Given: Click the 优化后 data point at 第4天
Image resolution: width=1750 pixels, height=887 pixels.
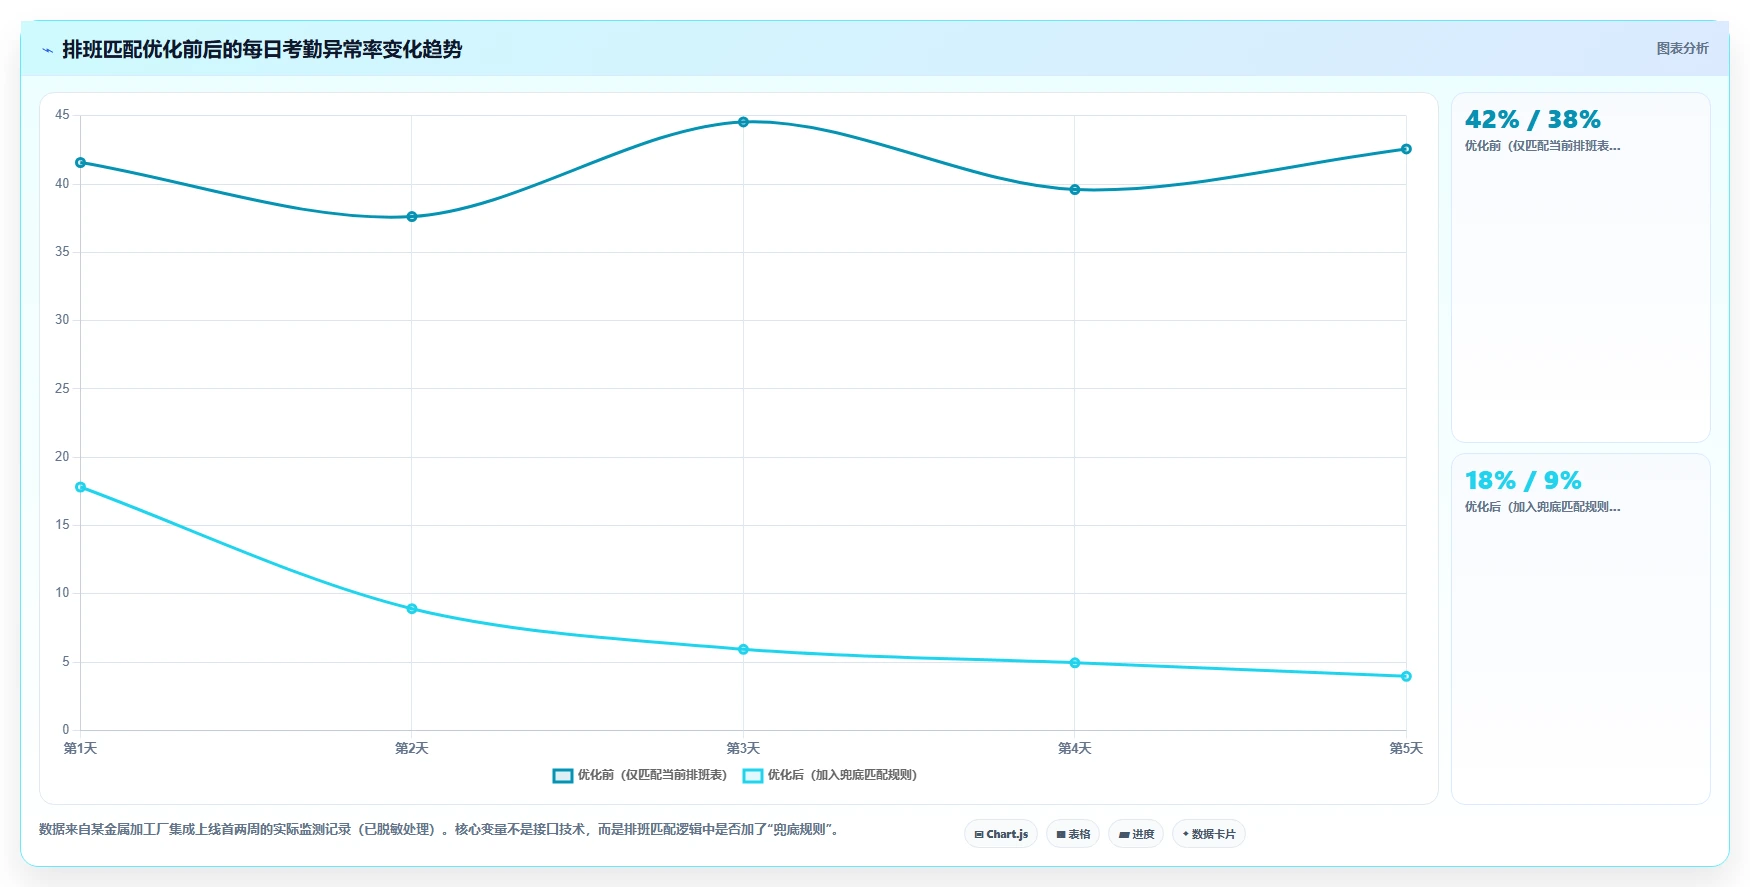Looking at the screenshot, I should click(x=1075, y=663).
